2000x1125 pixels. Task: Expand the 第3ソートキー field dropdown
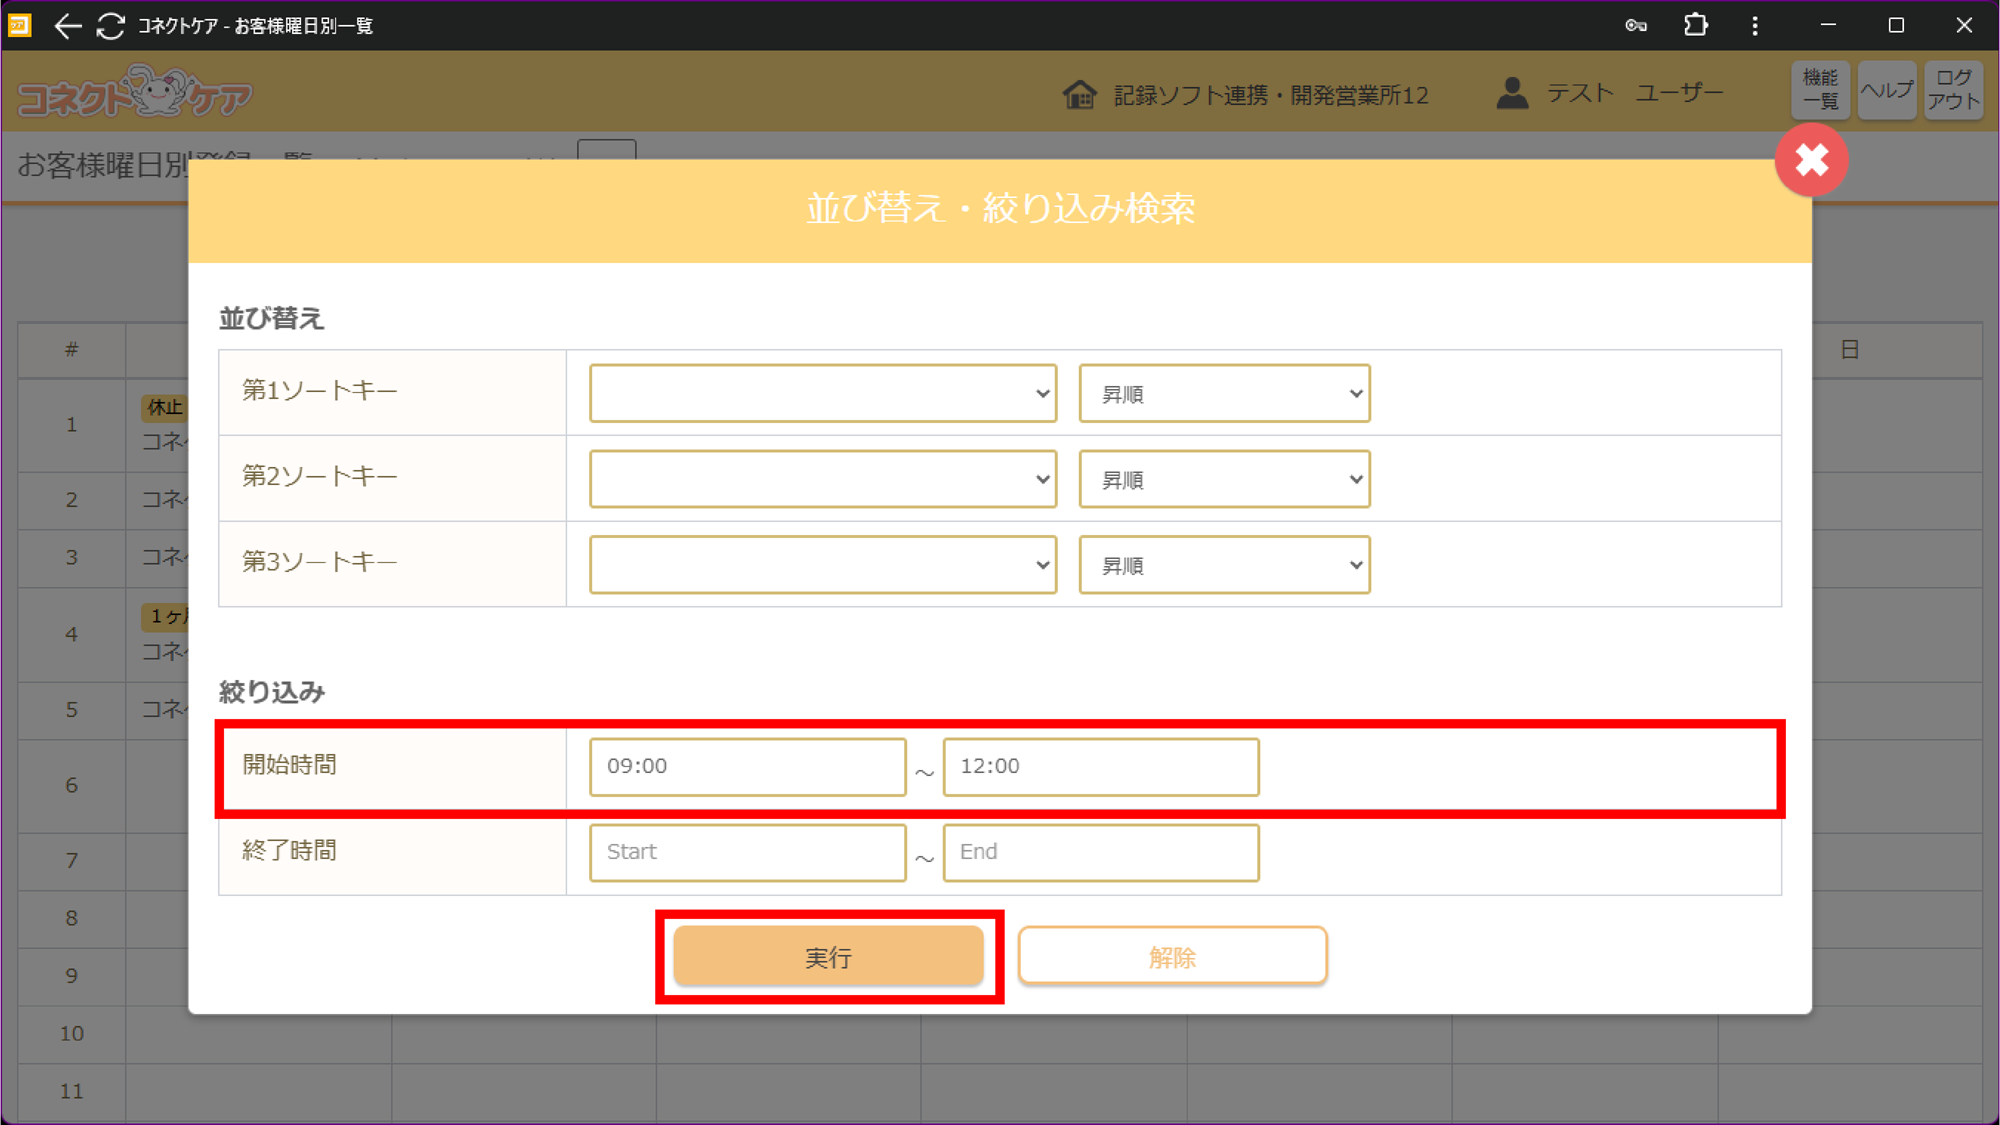click(822, 565)
